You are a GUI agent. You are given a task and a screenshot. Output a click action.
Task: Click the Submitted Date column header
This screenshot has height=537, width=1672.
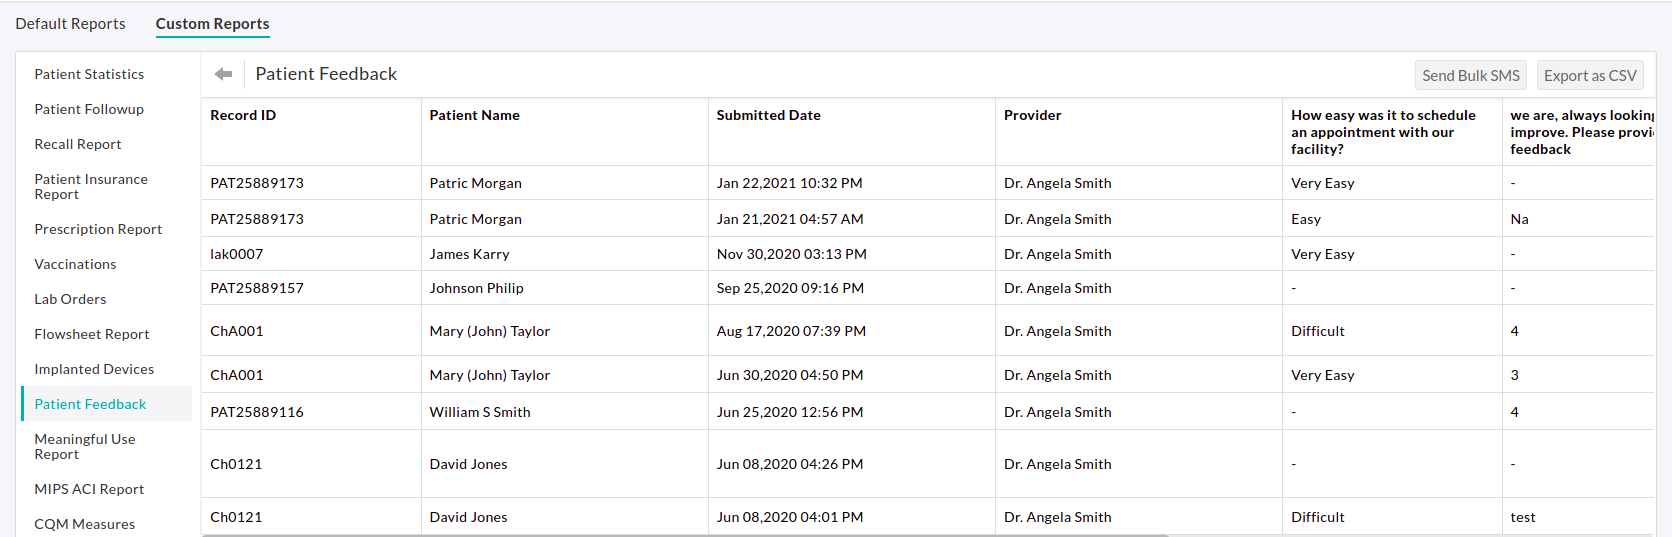768,115
